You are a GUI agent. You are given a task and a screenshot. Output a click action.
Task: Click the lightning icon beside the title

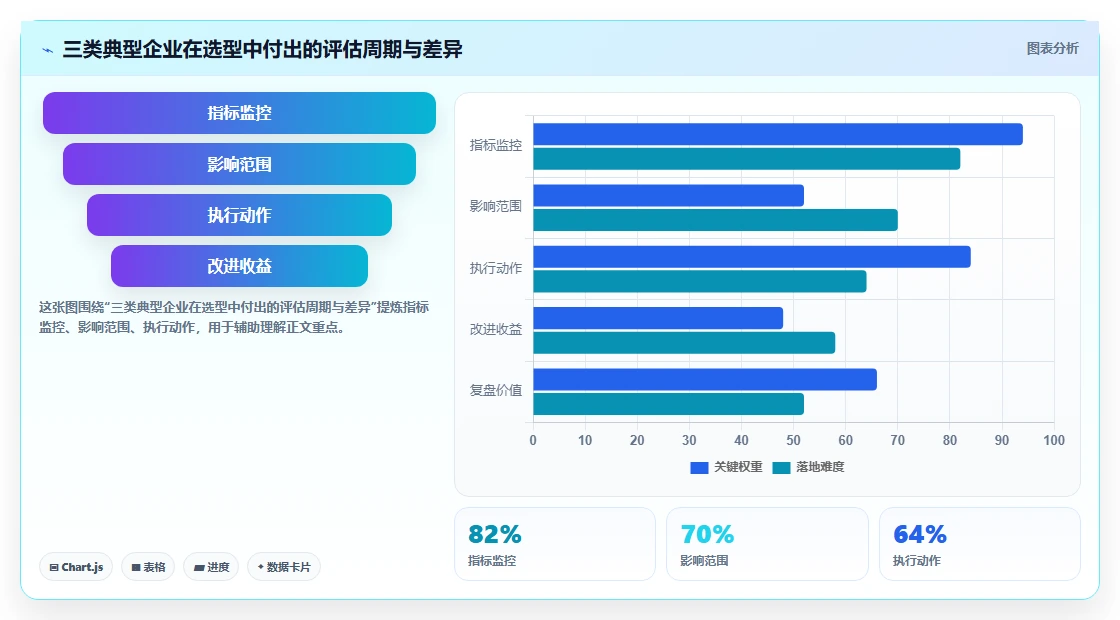(48, 50)
